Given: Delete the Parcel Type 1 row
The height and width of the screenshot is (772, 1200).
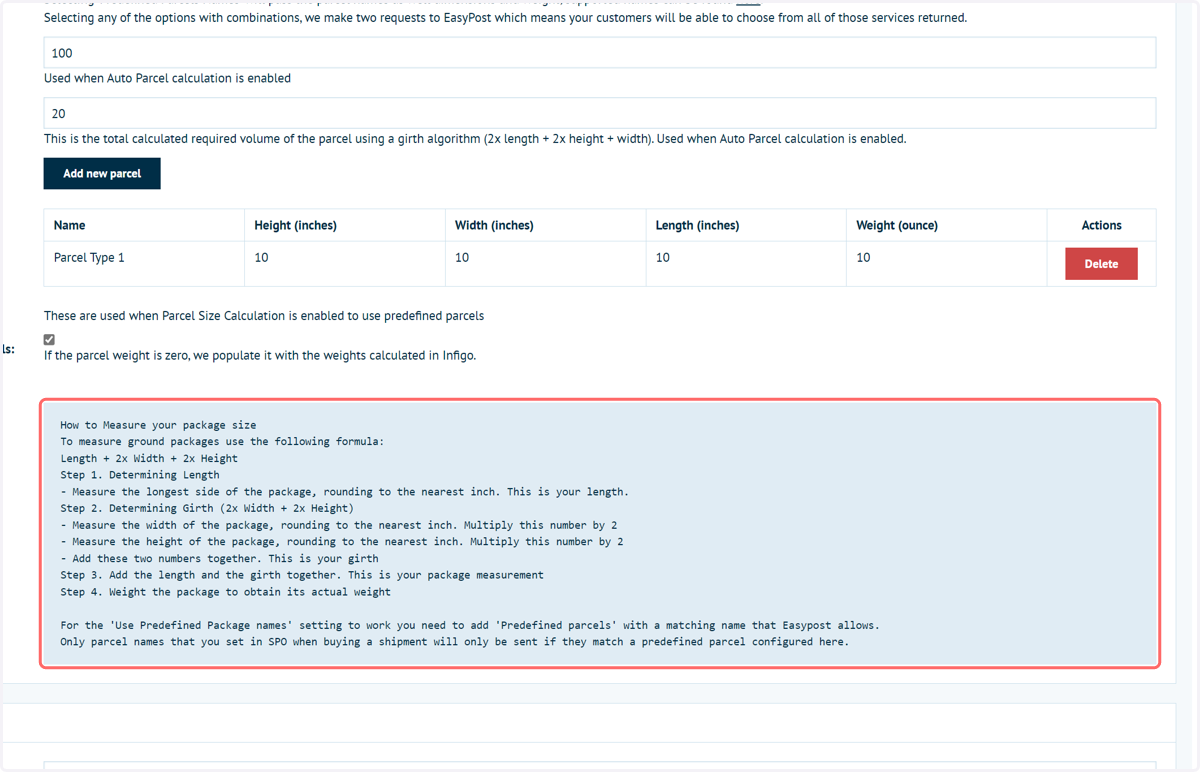Looking at the screenshot, I should [1101, 264].
